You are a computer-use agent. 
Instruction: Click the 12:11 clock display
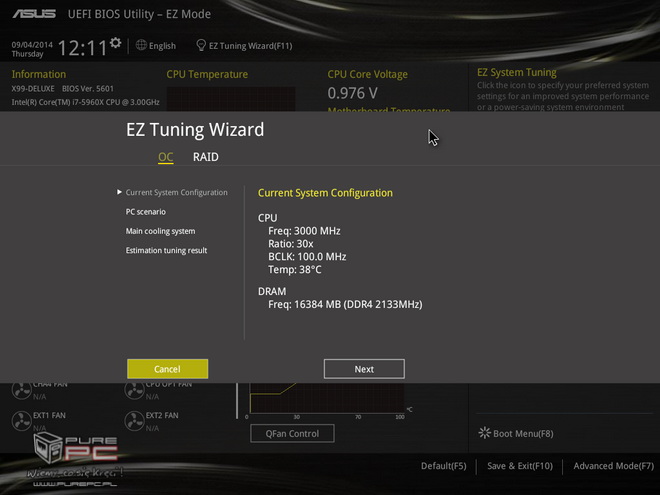(82, 48)
